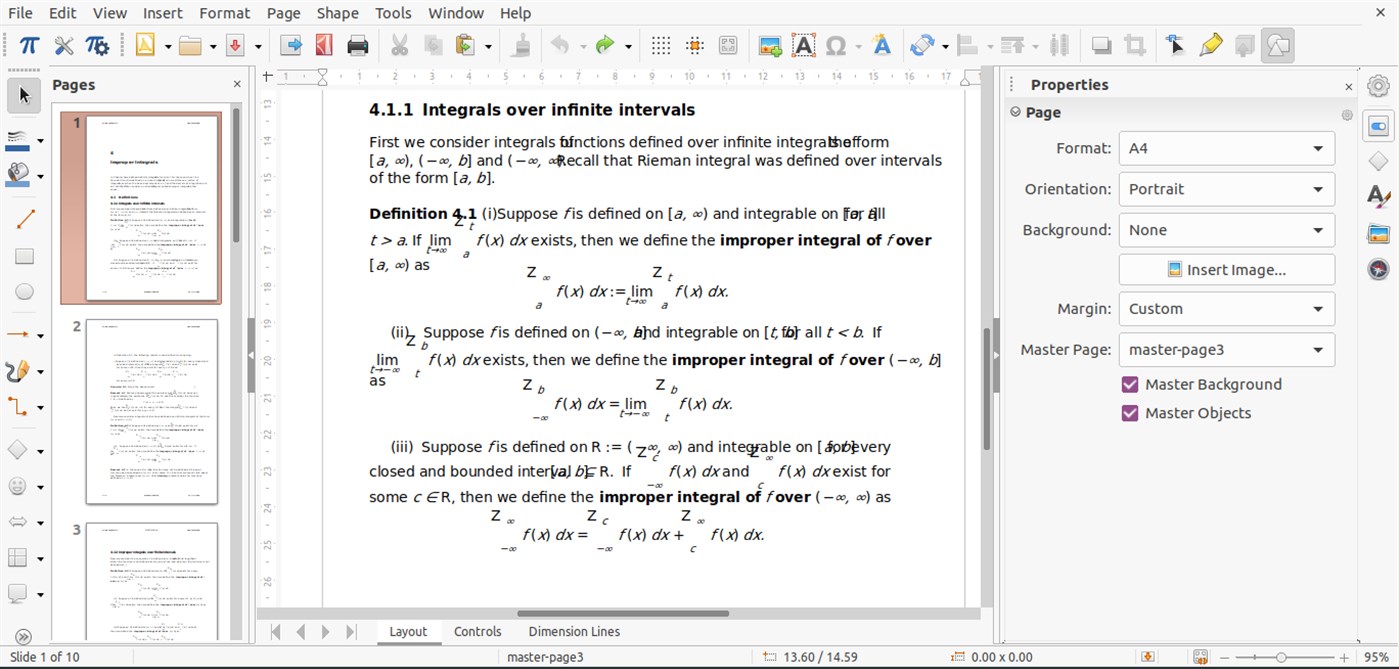1399x669 pixels.
Task: Switch to the Controls tab
Action: tap(477, 631)
